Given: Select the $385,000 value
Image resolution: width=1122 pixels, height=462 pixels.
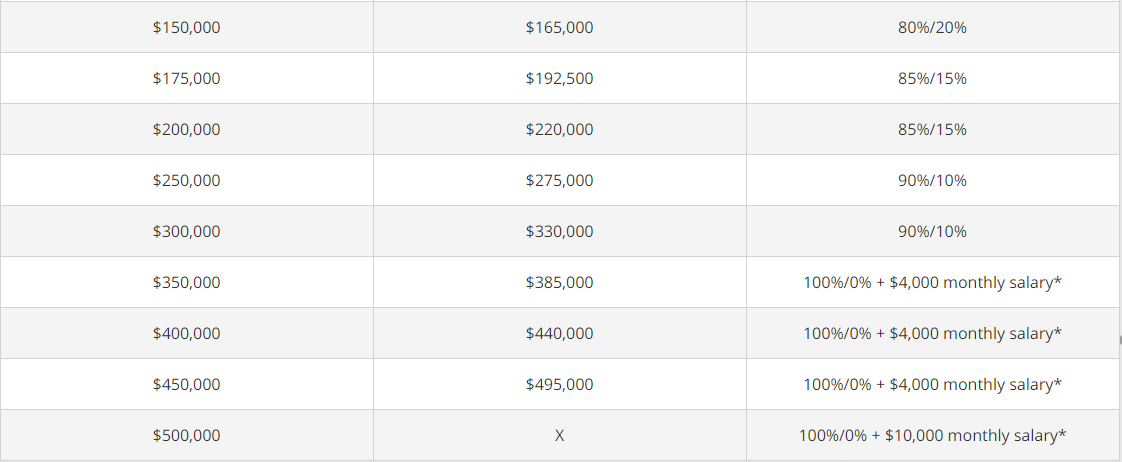Looking at the screenshot, I should point(559,283).
